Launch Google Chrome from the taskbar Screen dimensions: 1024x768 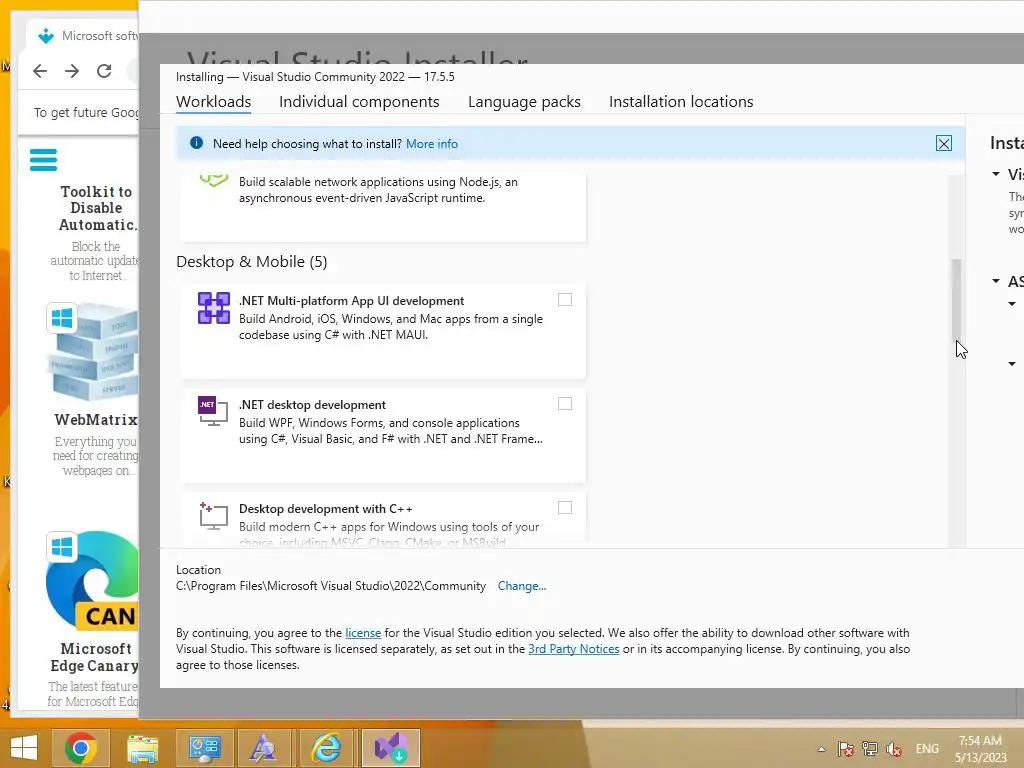tap(80, 748)
